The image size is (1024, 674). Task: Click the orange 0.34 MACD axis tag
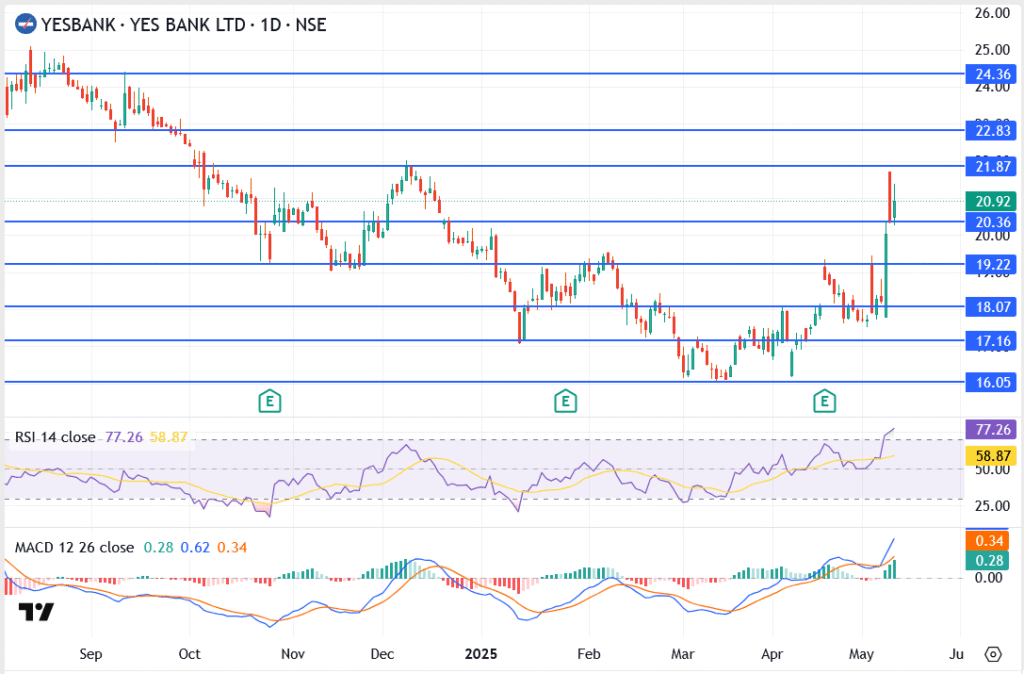tap(990, 541)
